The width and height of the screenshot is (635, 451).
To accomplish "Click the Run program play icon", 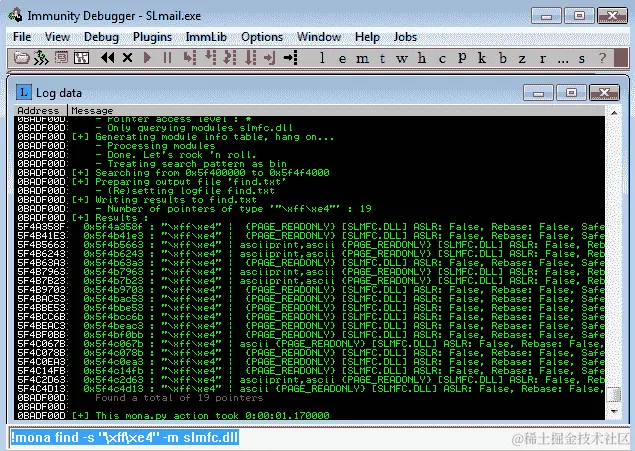I will point(147,58).
